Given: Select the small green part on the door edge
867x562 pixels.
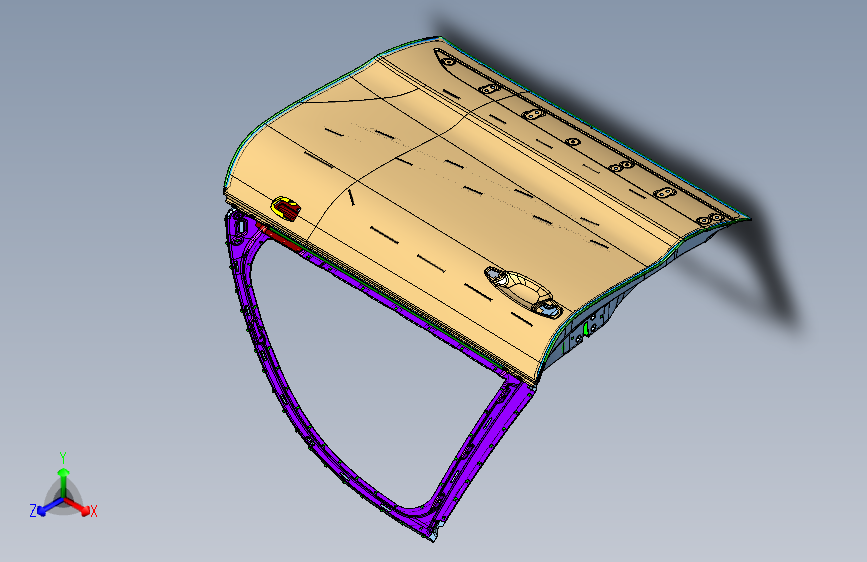Looking at the screenshot, I should point(586,329).
